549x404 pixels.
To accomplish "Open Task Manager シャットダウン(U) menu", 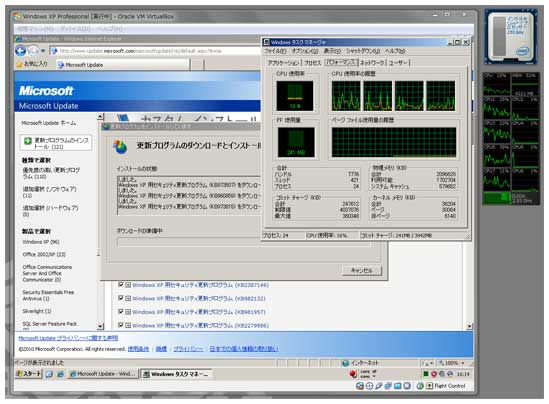I will 363,51.
